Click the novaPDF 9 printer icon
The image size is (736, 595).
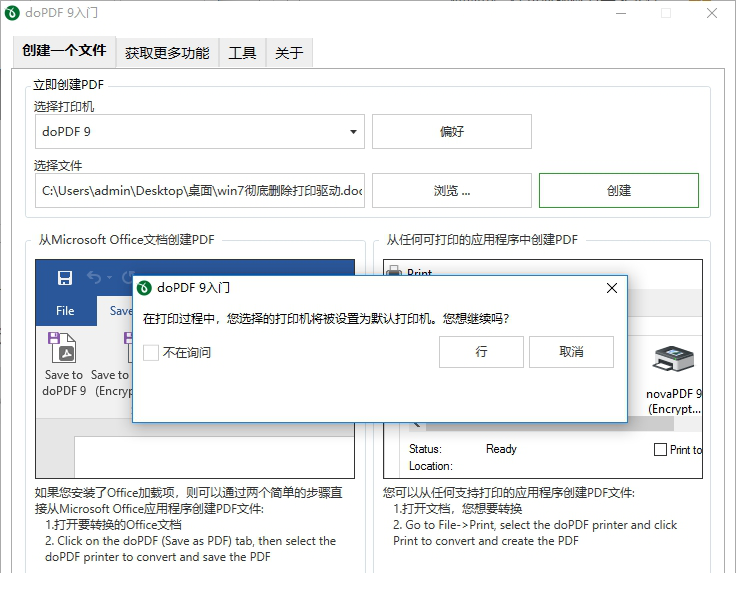pos(673,359)
